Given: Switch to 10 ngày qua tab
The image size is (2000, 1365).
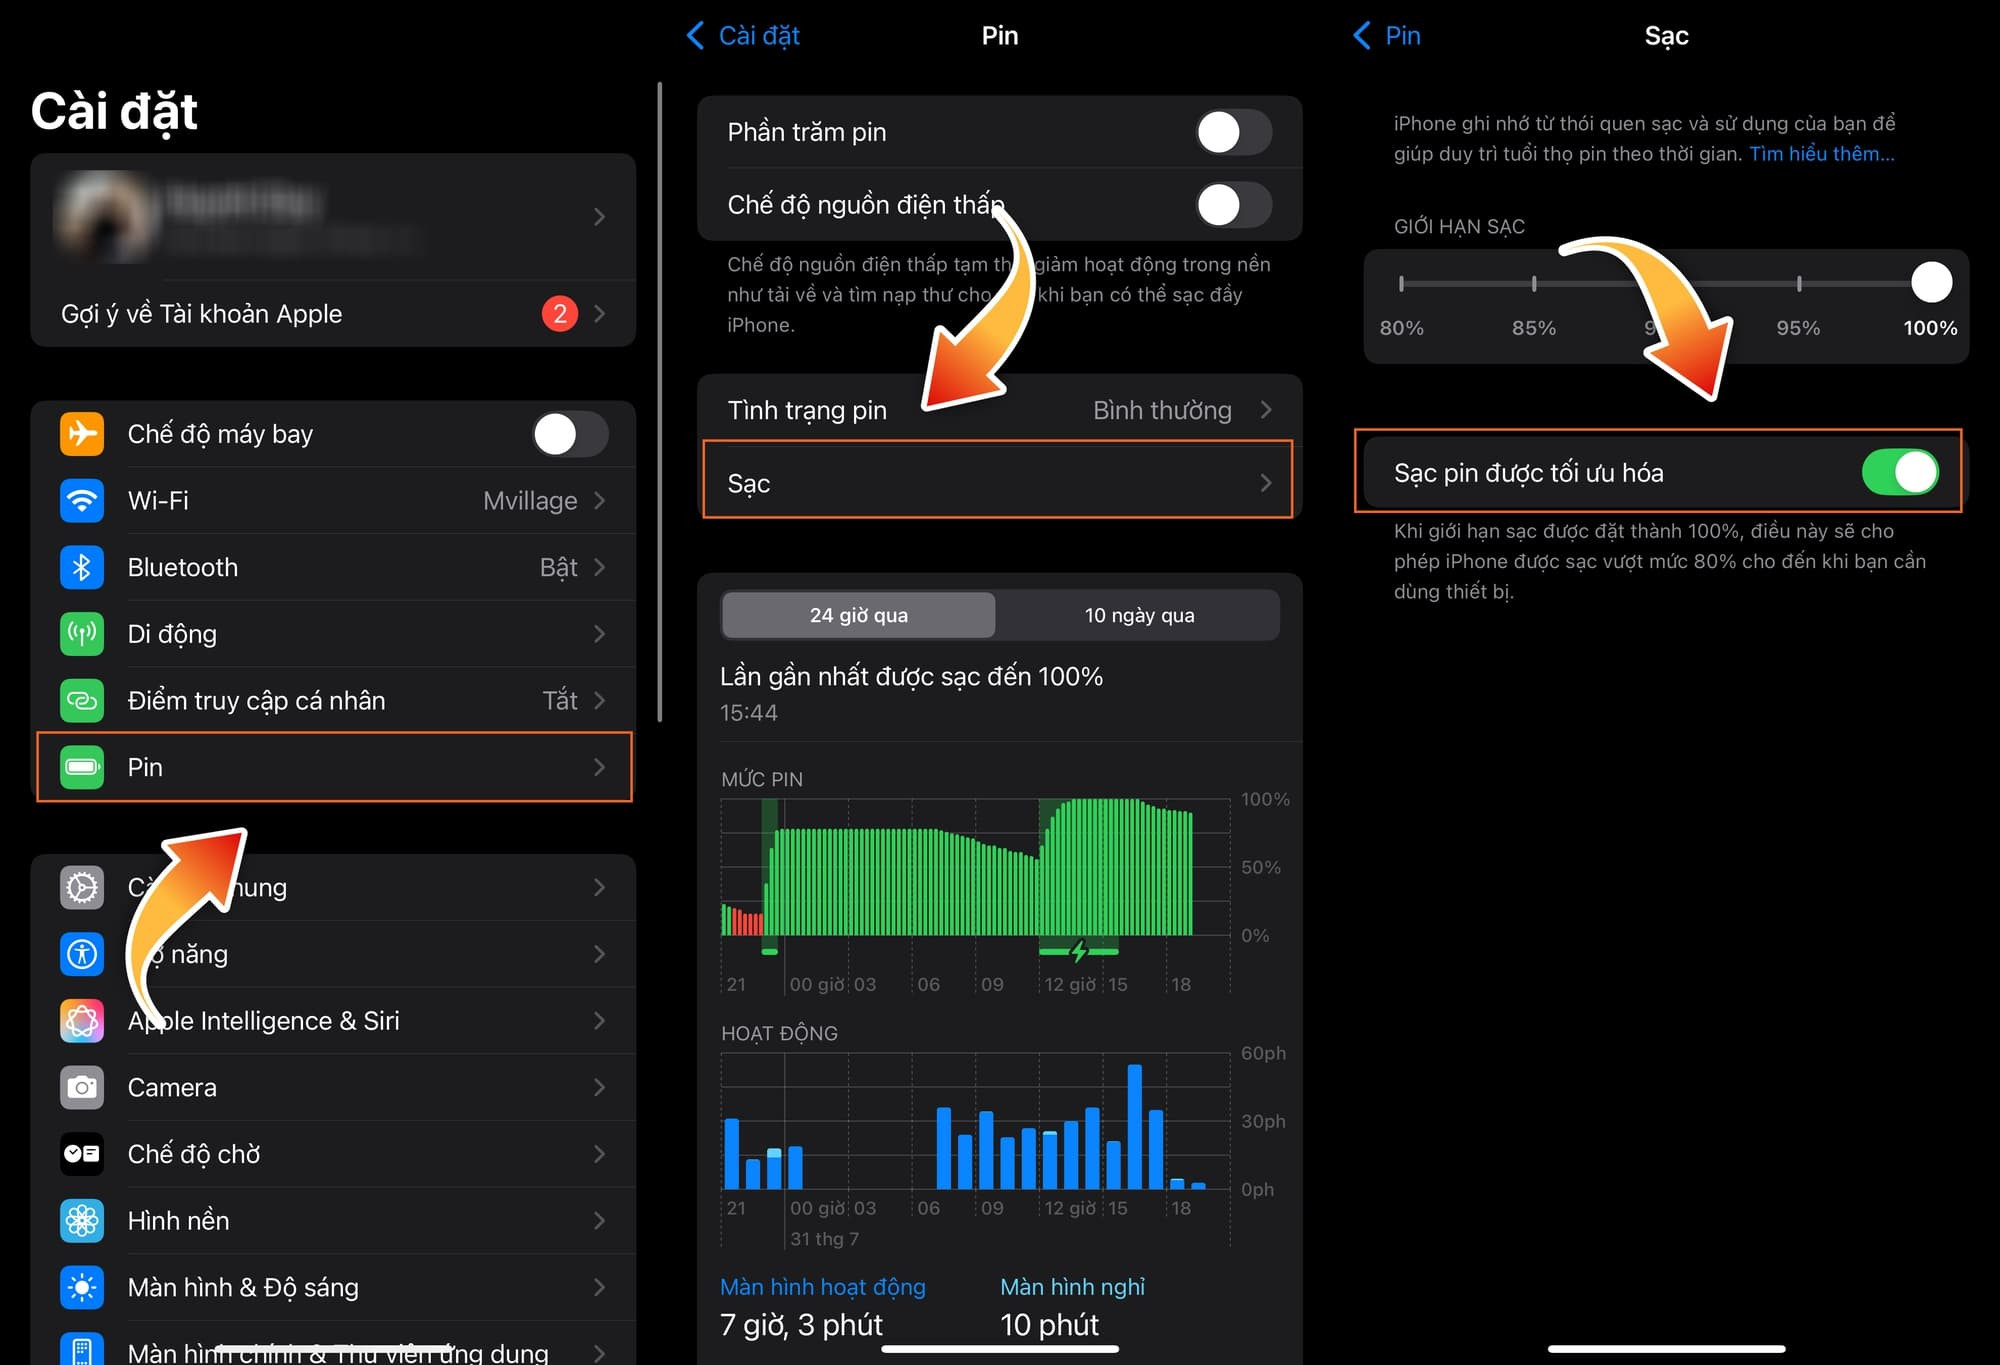Looking at the screenshot, I should (1139, 615).
